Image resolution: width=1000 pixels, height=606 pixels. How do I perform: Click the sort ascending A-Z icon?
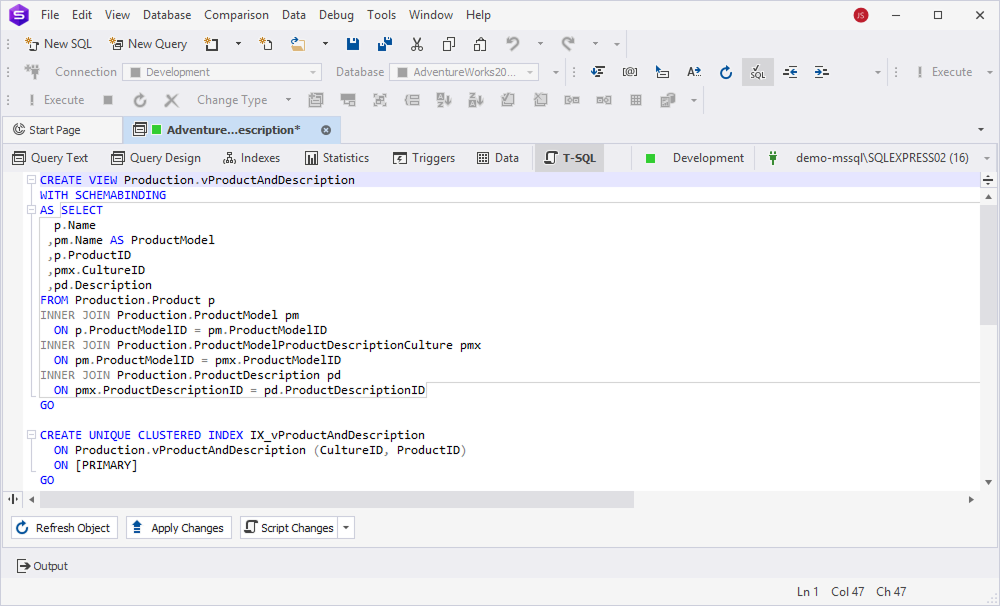(x=444, y=100)
